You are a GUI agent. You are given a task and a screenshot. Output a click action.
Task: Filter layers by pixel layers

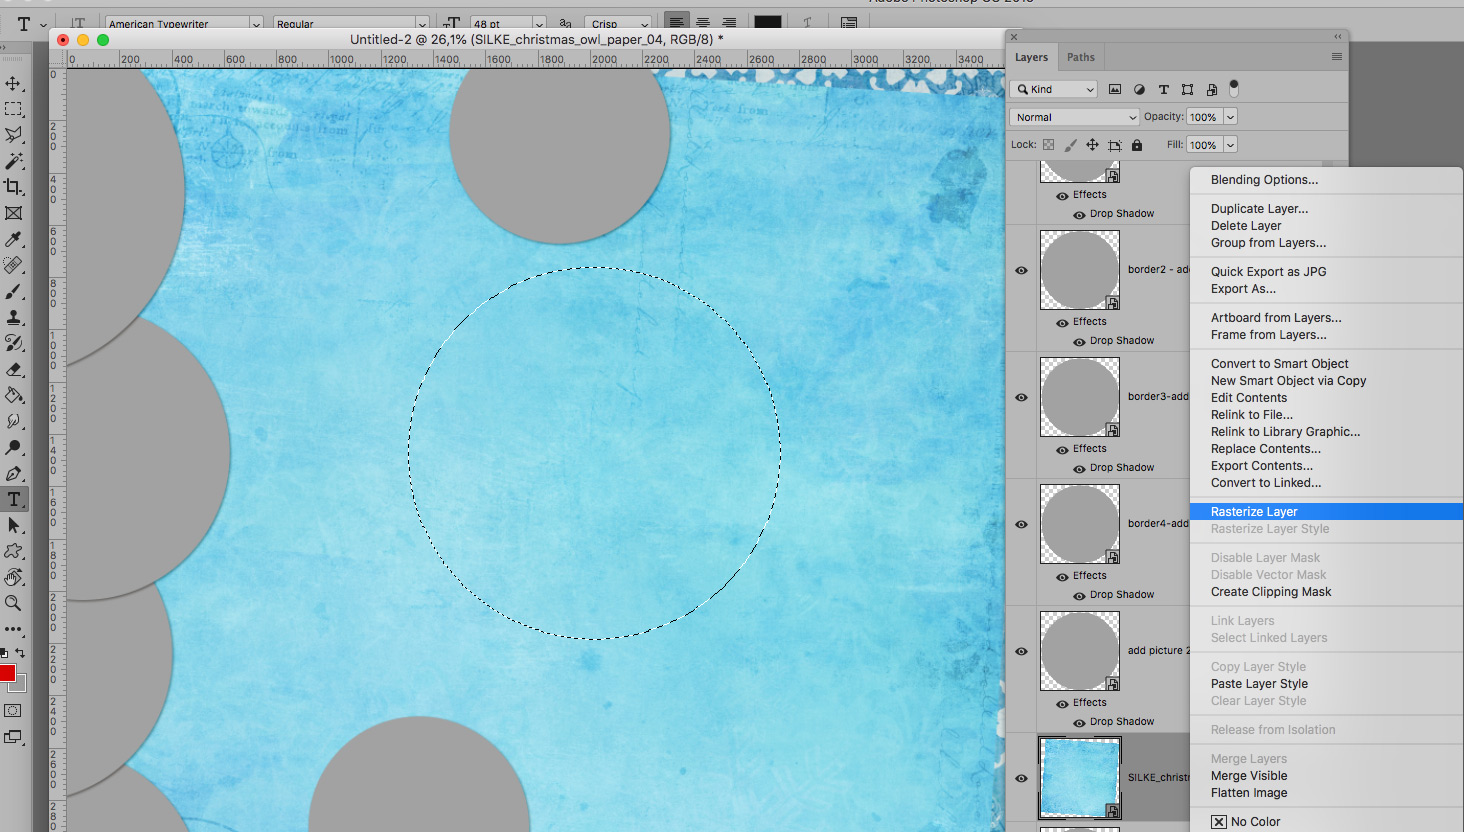pos(1115,89)
